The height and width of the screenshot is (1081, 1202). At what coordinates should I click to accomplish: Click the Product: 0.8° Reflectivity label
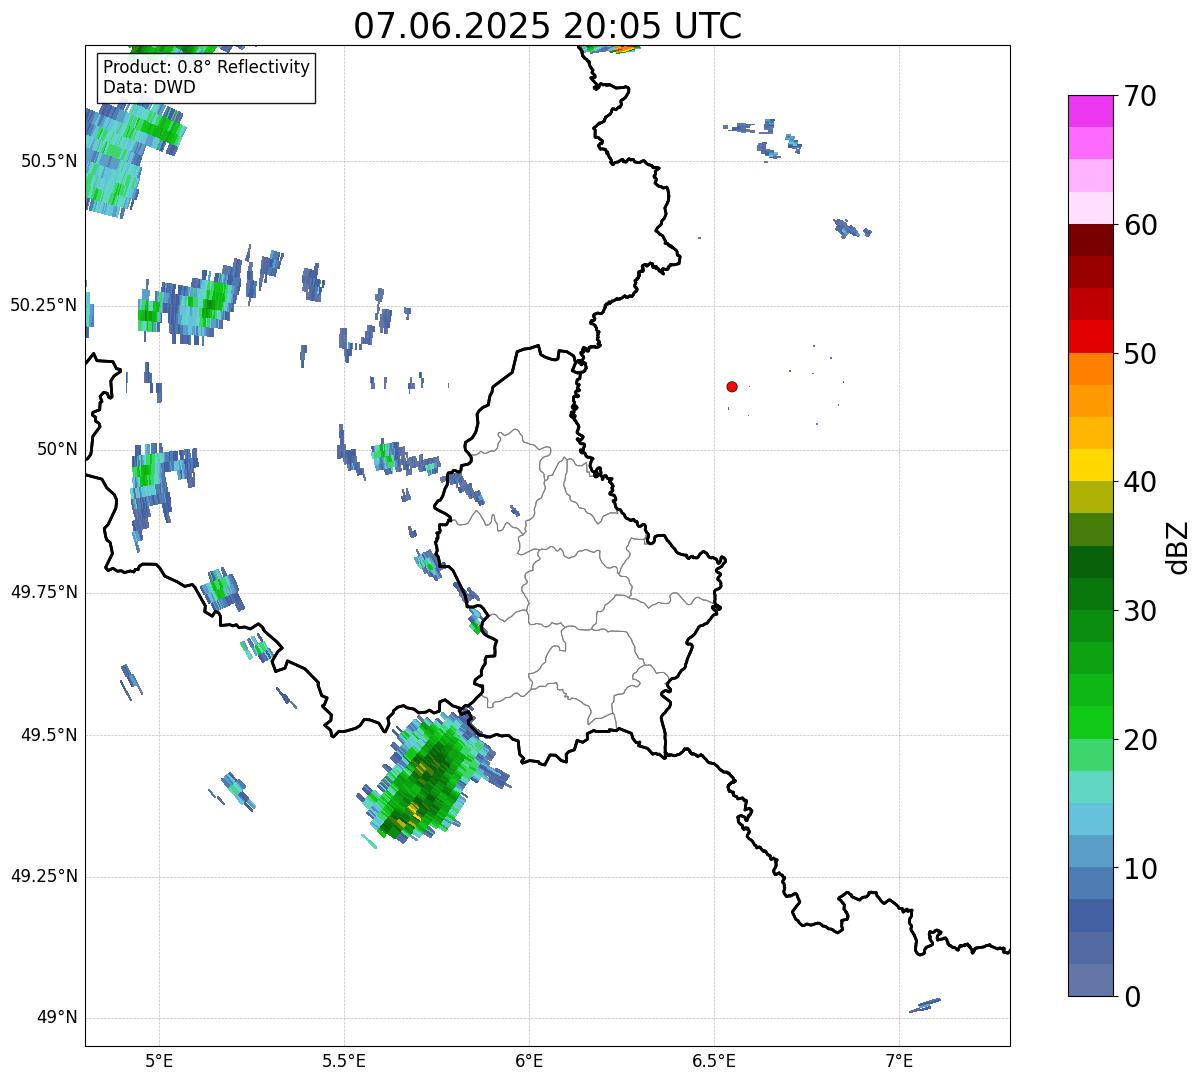click(x=207, y=67)
